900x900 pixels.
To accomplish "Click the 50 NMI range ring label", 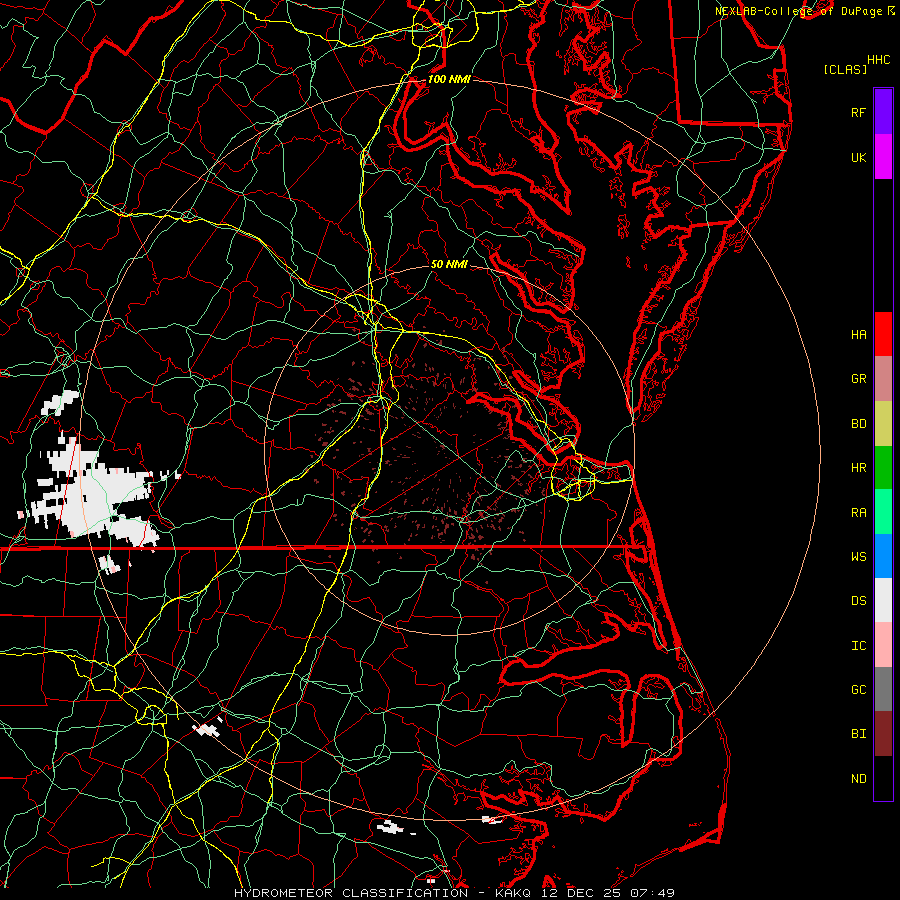I will pyautogui.click(x=449, y=264).
